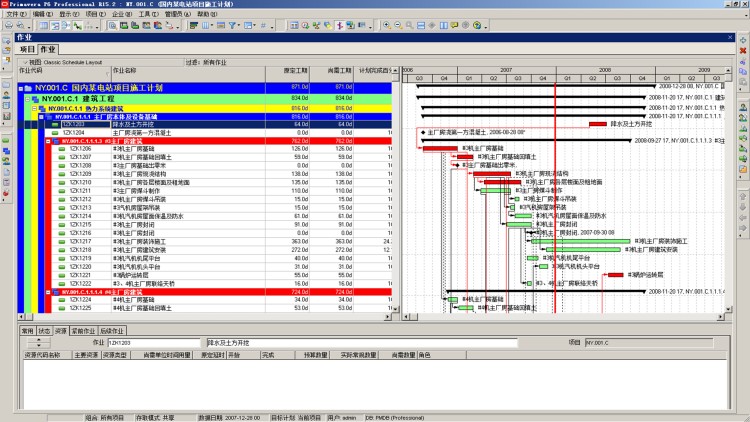Open the 显示 menu
Screen dimensions: 750x422
(69, 14)
